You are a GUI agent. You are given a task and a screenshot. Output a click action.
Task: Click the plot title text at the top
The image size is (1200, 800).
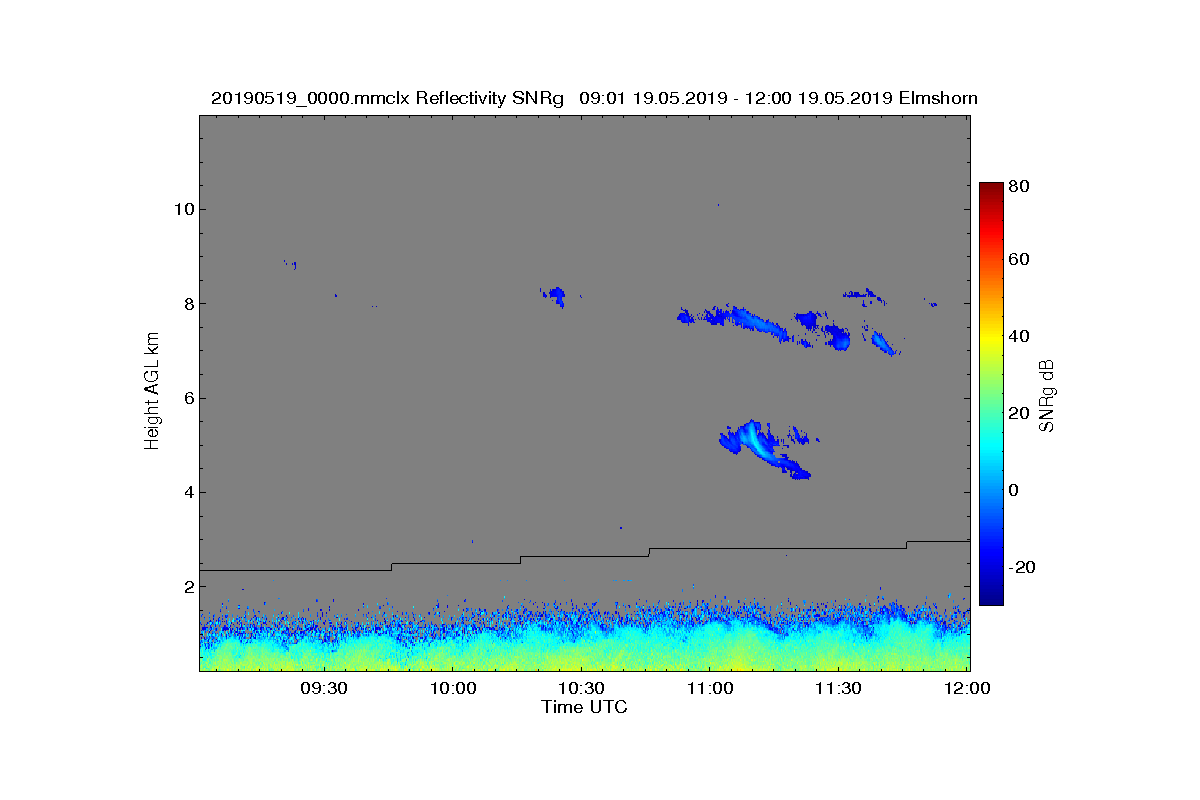(x=594, y=98)
